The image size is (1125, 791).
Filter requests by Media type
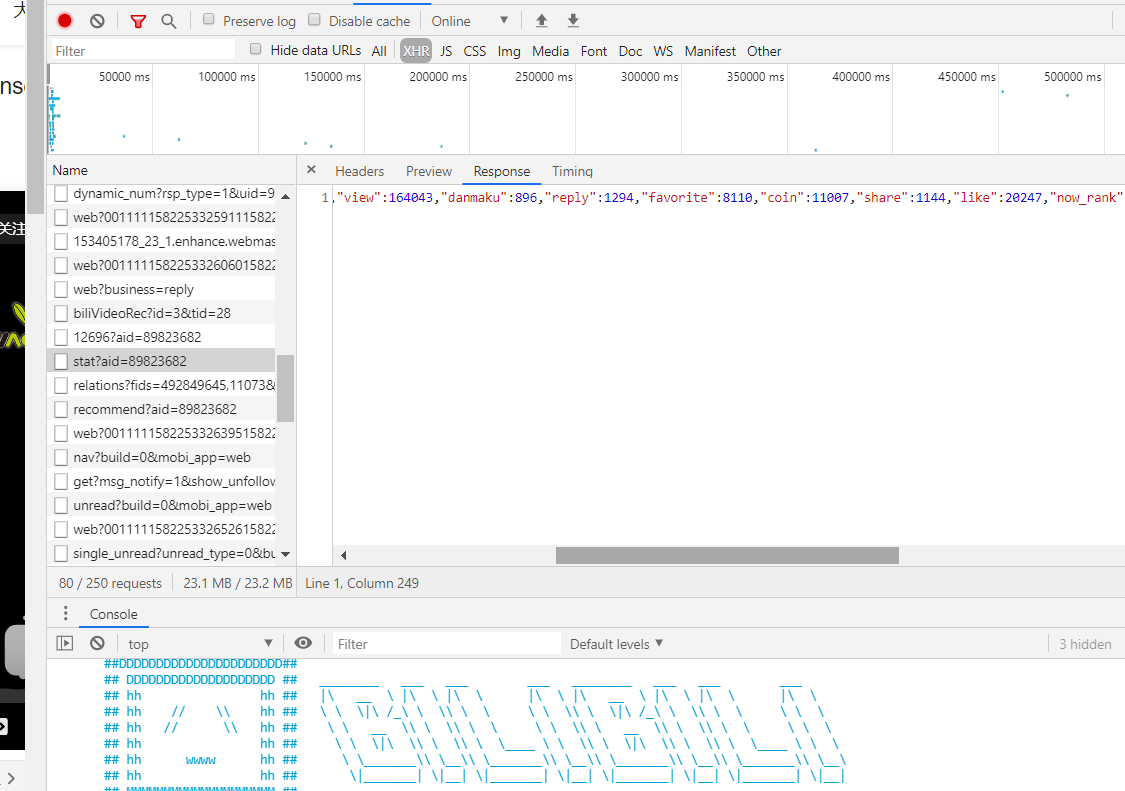[x=550, y=51]
